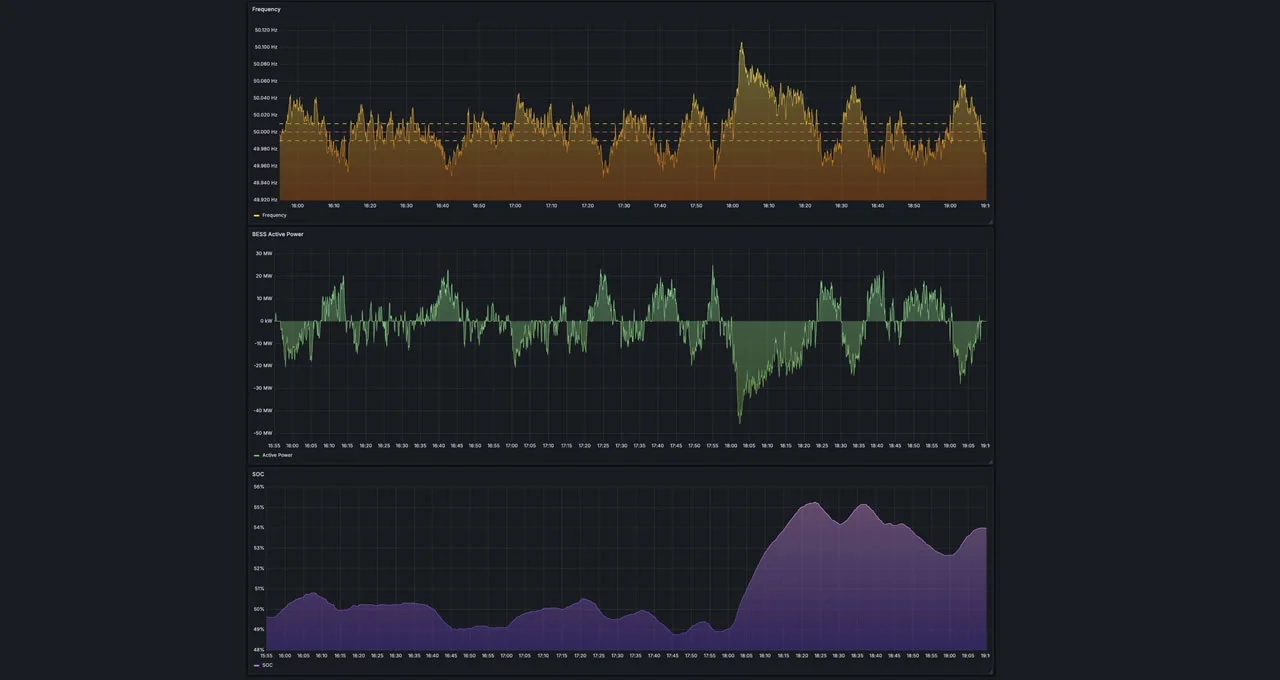The image size is (1280, 680).
Task: Click the 18:00 tick on the Frequency chart
Action: coord(733,206)
